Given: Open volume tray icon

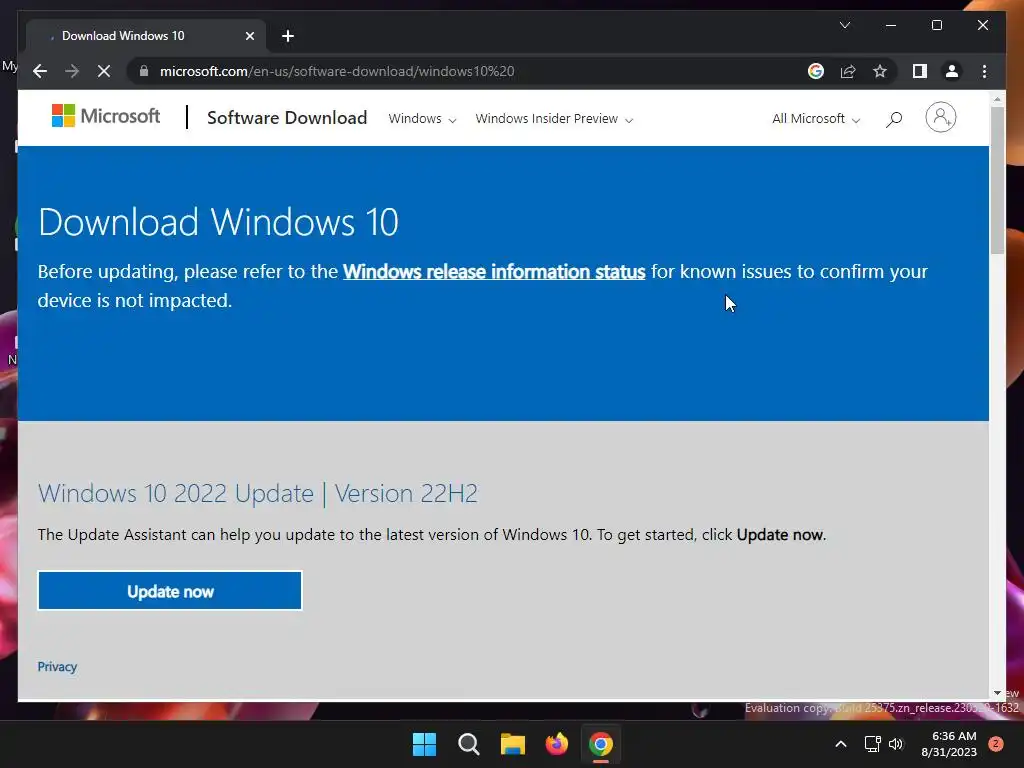Looking at the screenshot, I should click(x=896, y=744).
